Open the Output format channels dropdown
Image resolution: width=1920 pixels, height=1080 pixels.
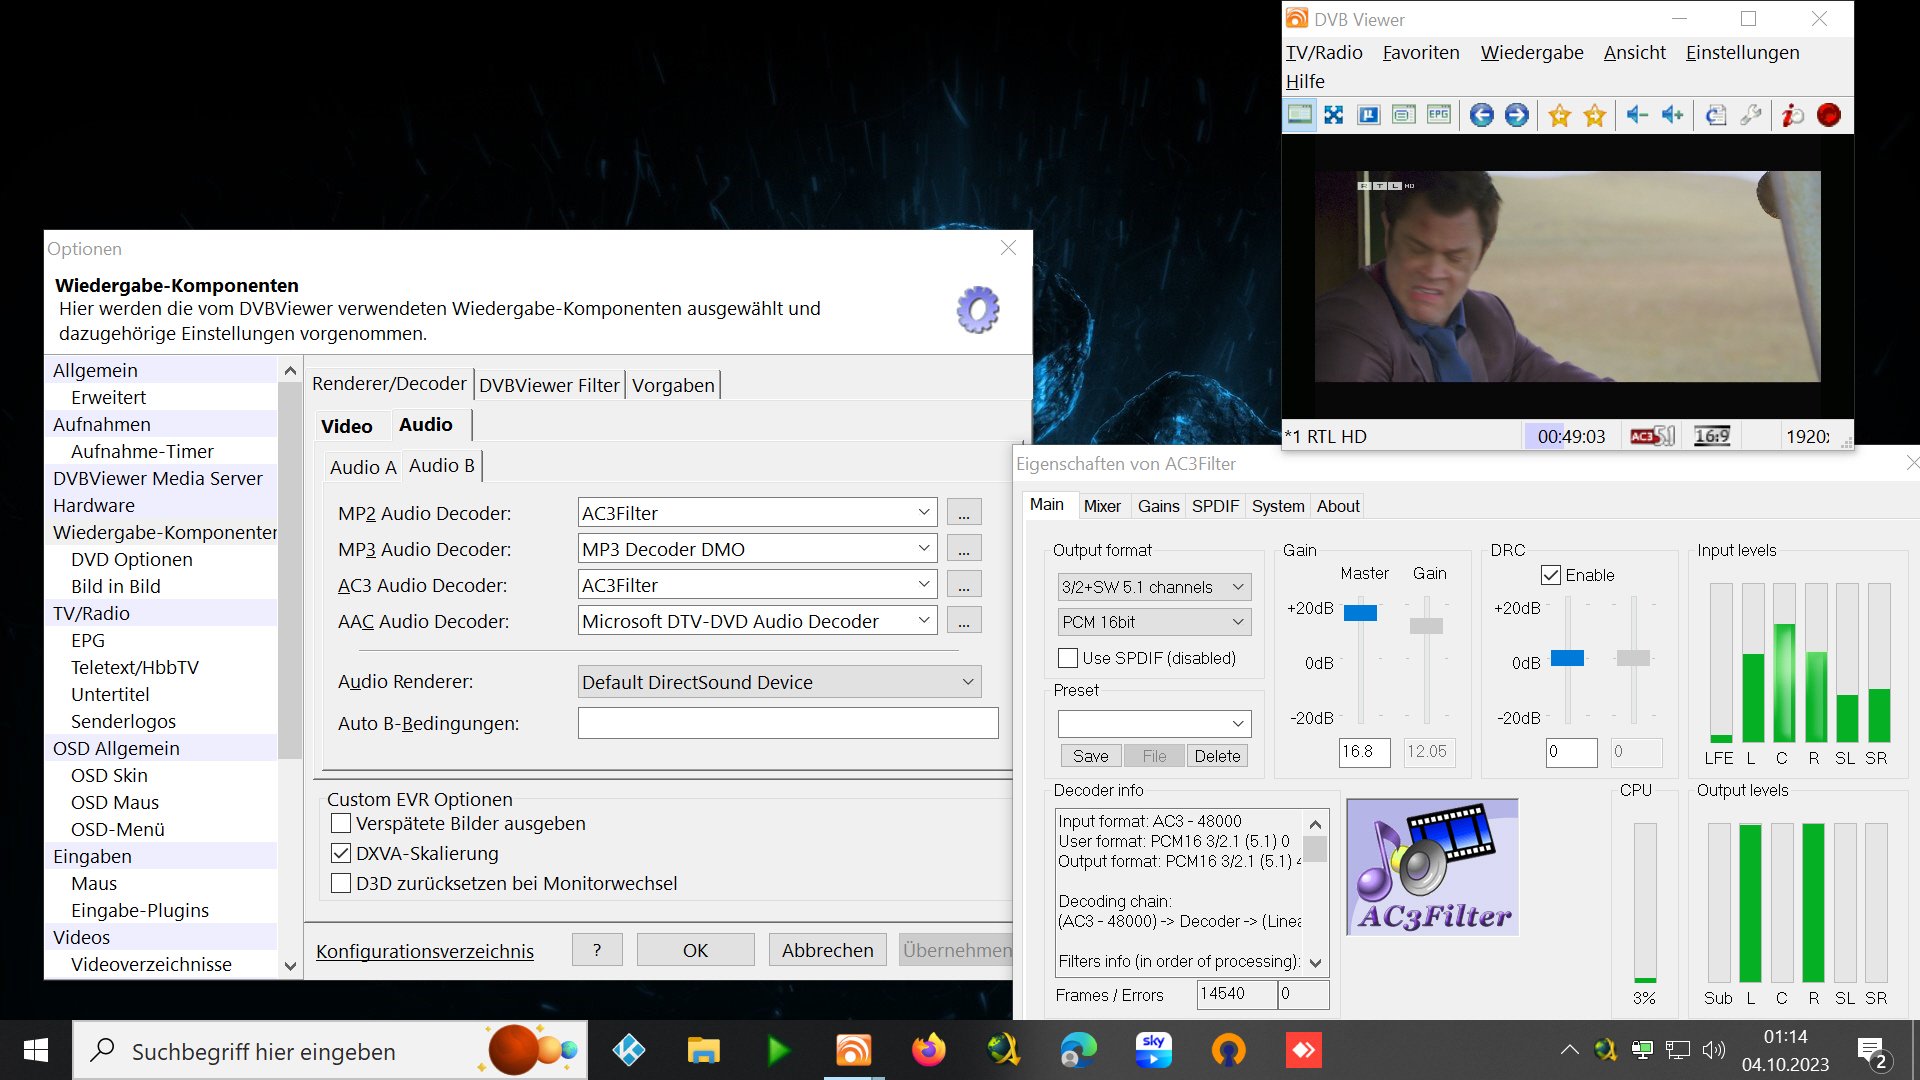pos(1240,587)
